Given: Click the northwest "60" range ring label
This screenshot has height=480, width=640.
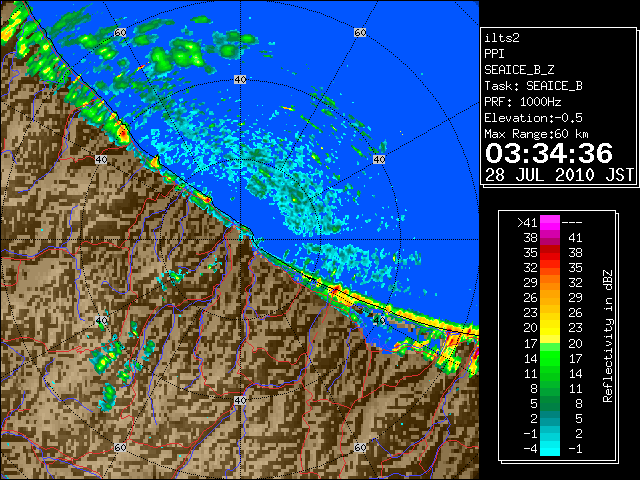Looking at the screenshot, I should [x=120, y=32].
